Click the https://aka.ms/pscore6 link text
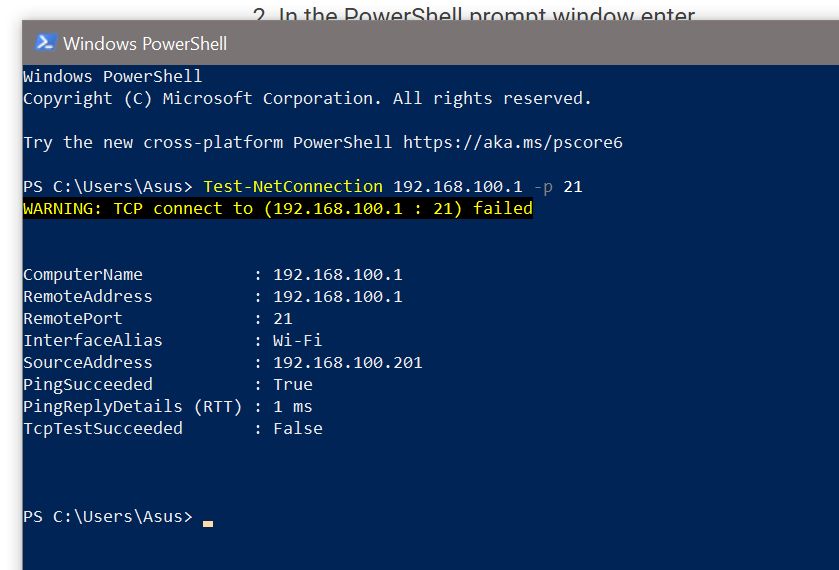 (x=513, y=142)
